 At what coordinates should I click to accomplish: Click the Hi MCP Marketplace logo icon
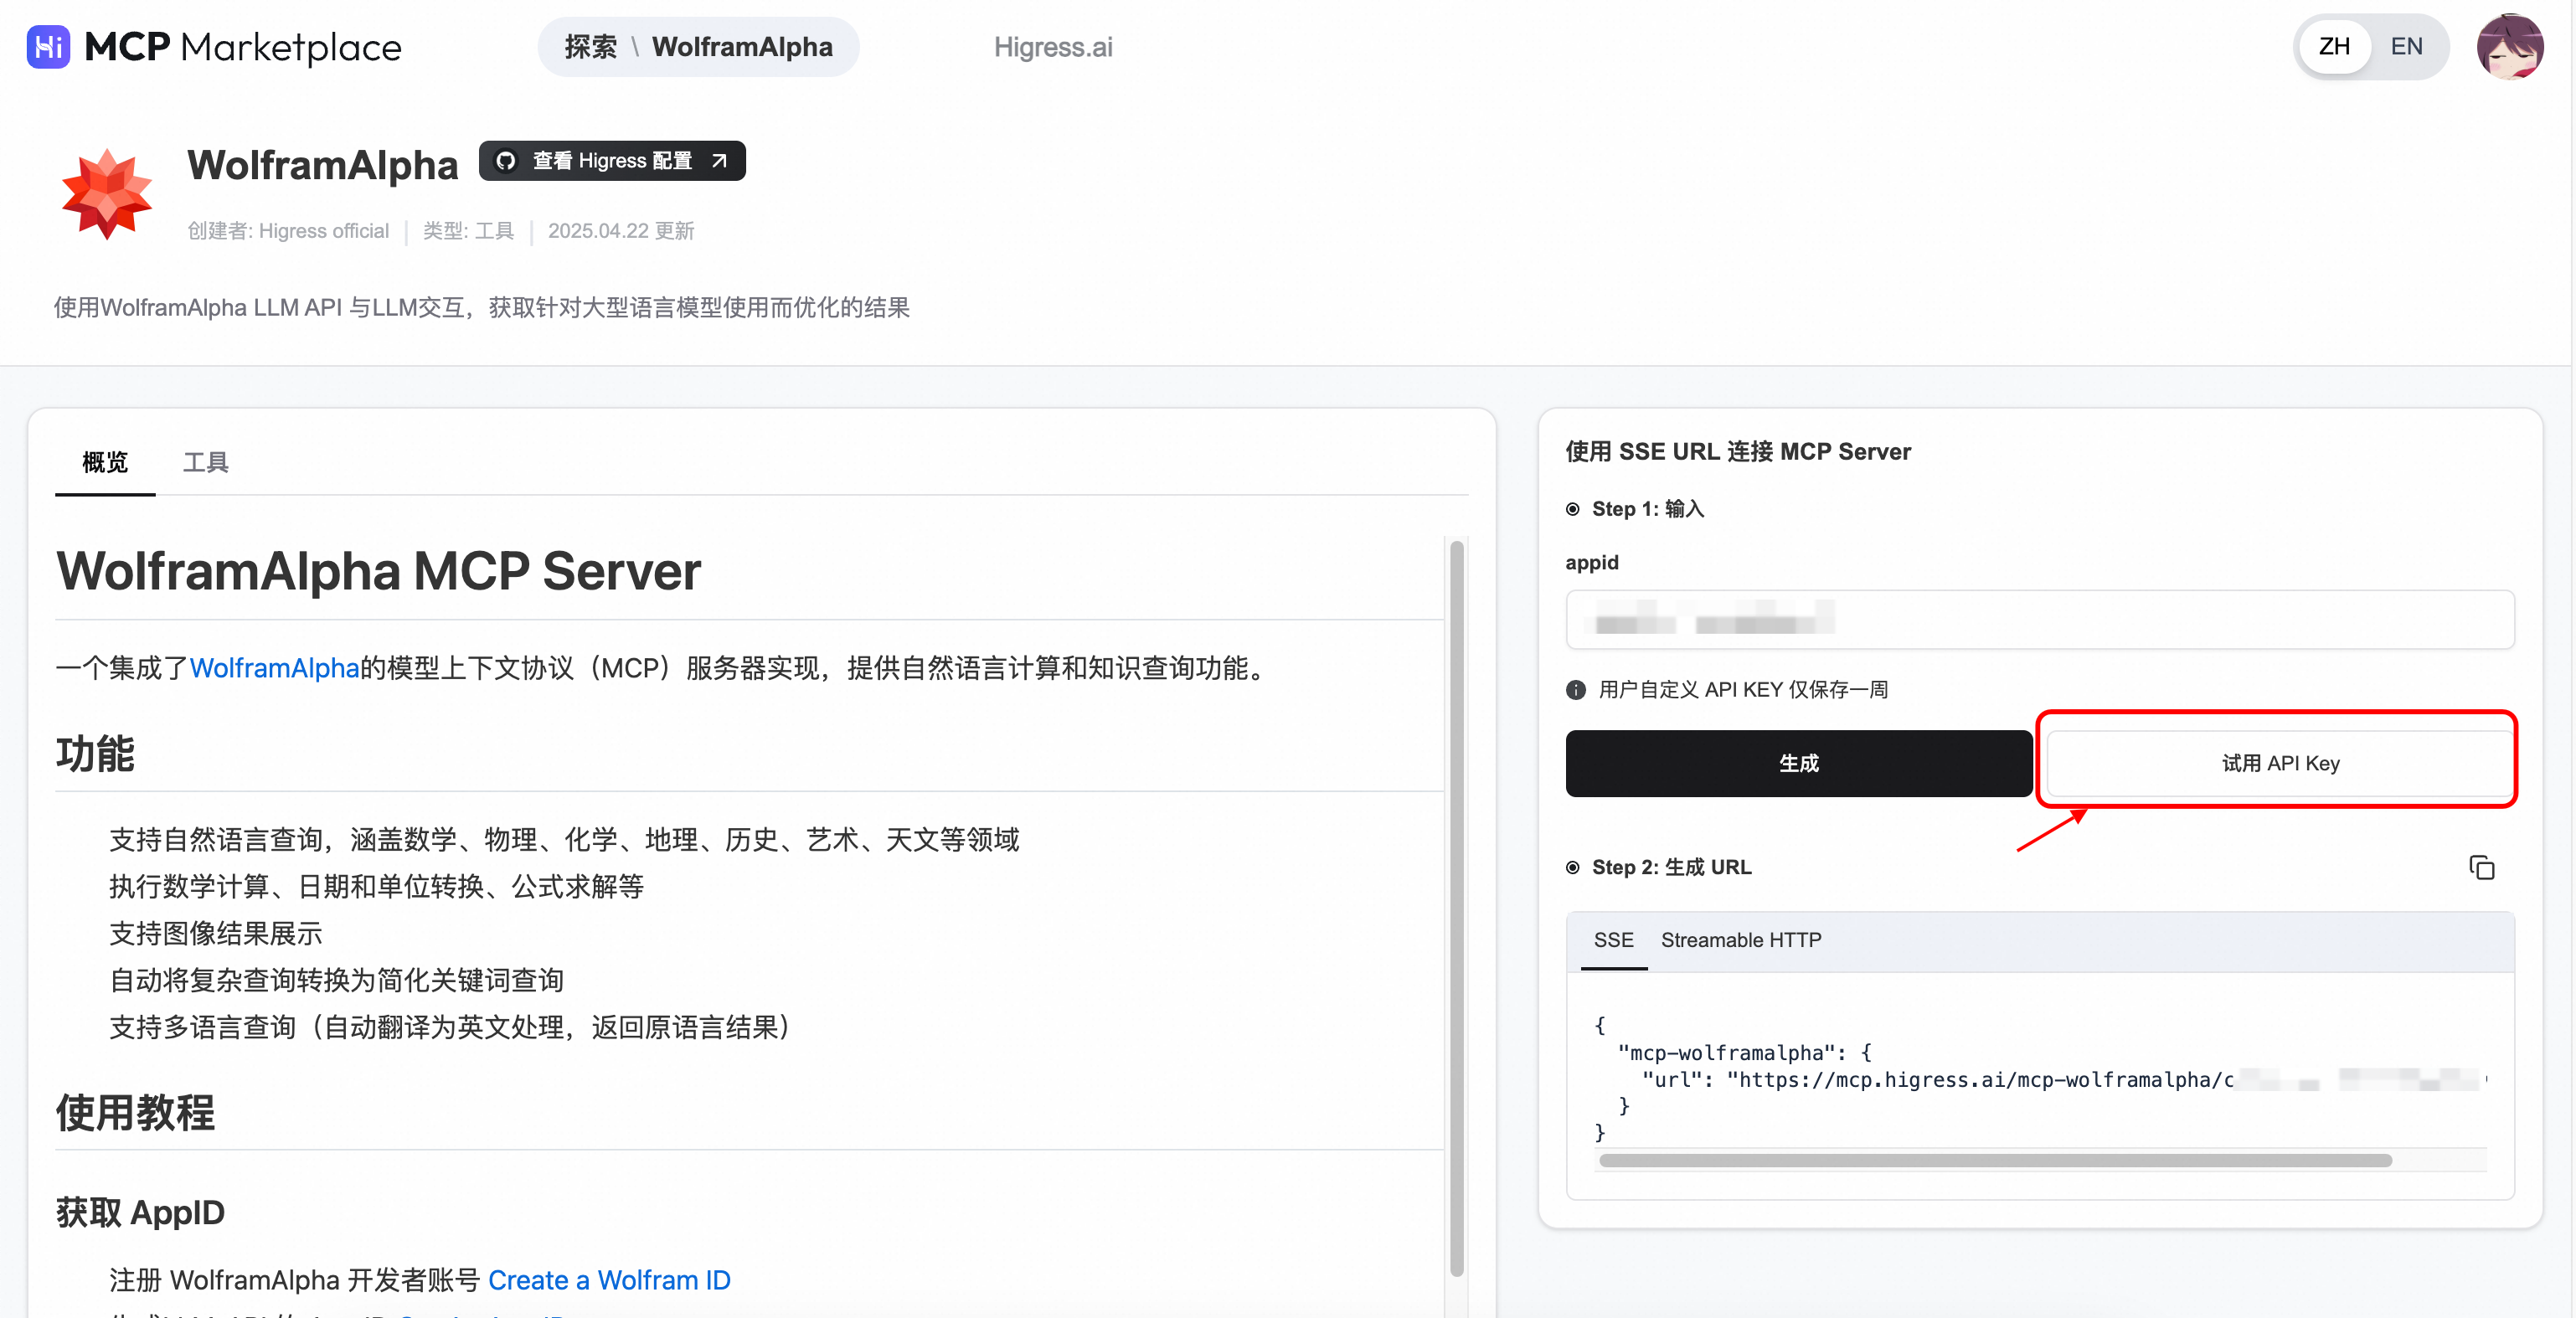(x=47, y=47)
